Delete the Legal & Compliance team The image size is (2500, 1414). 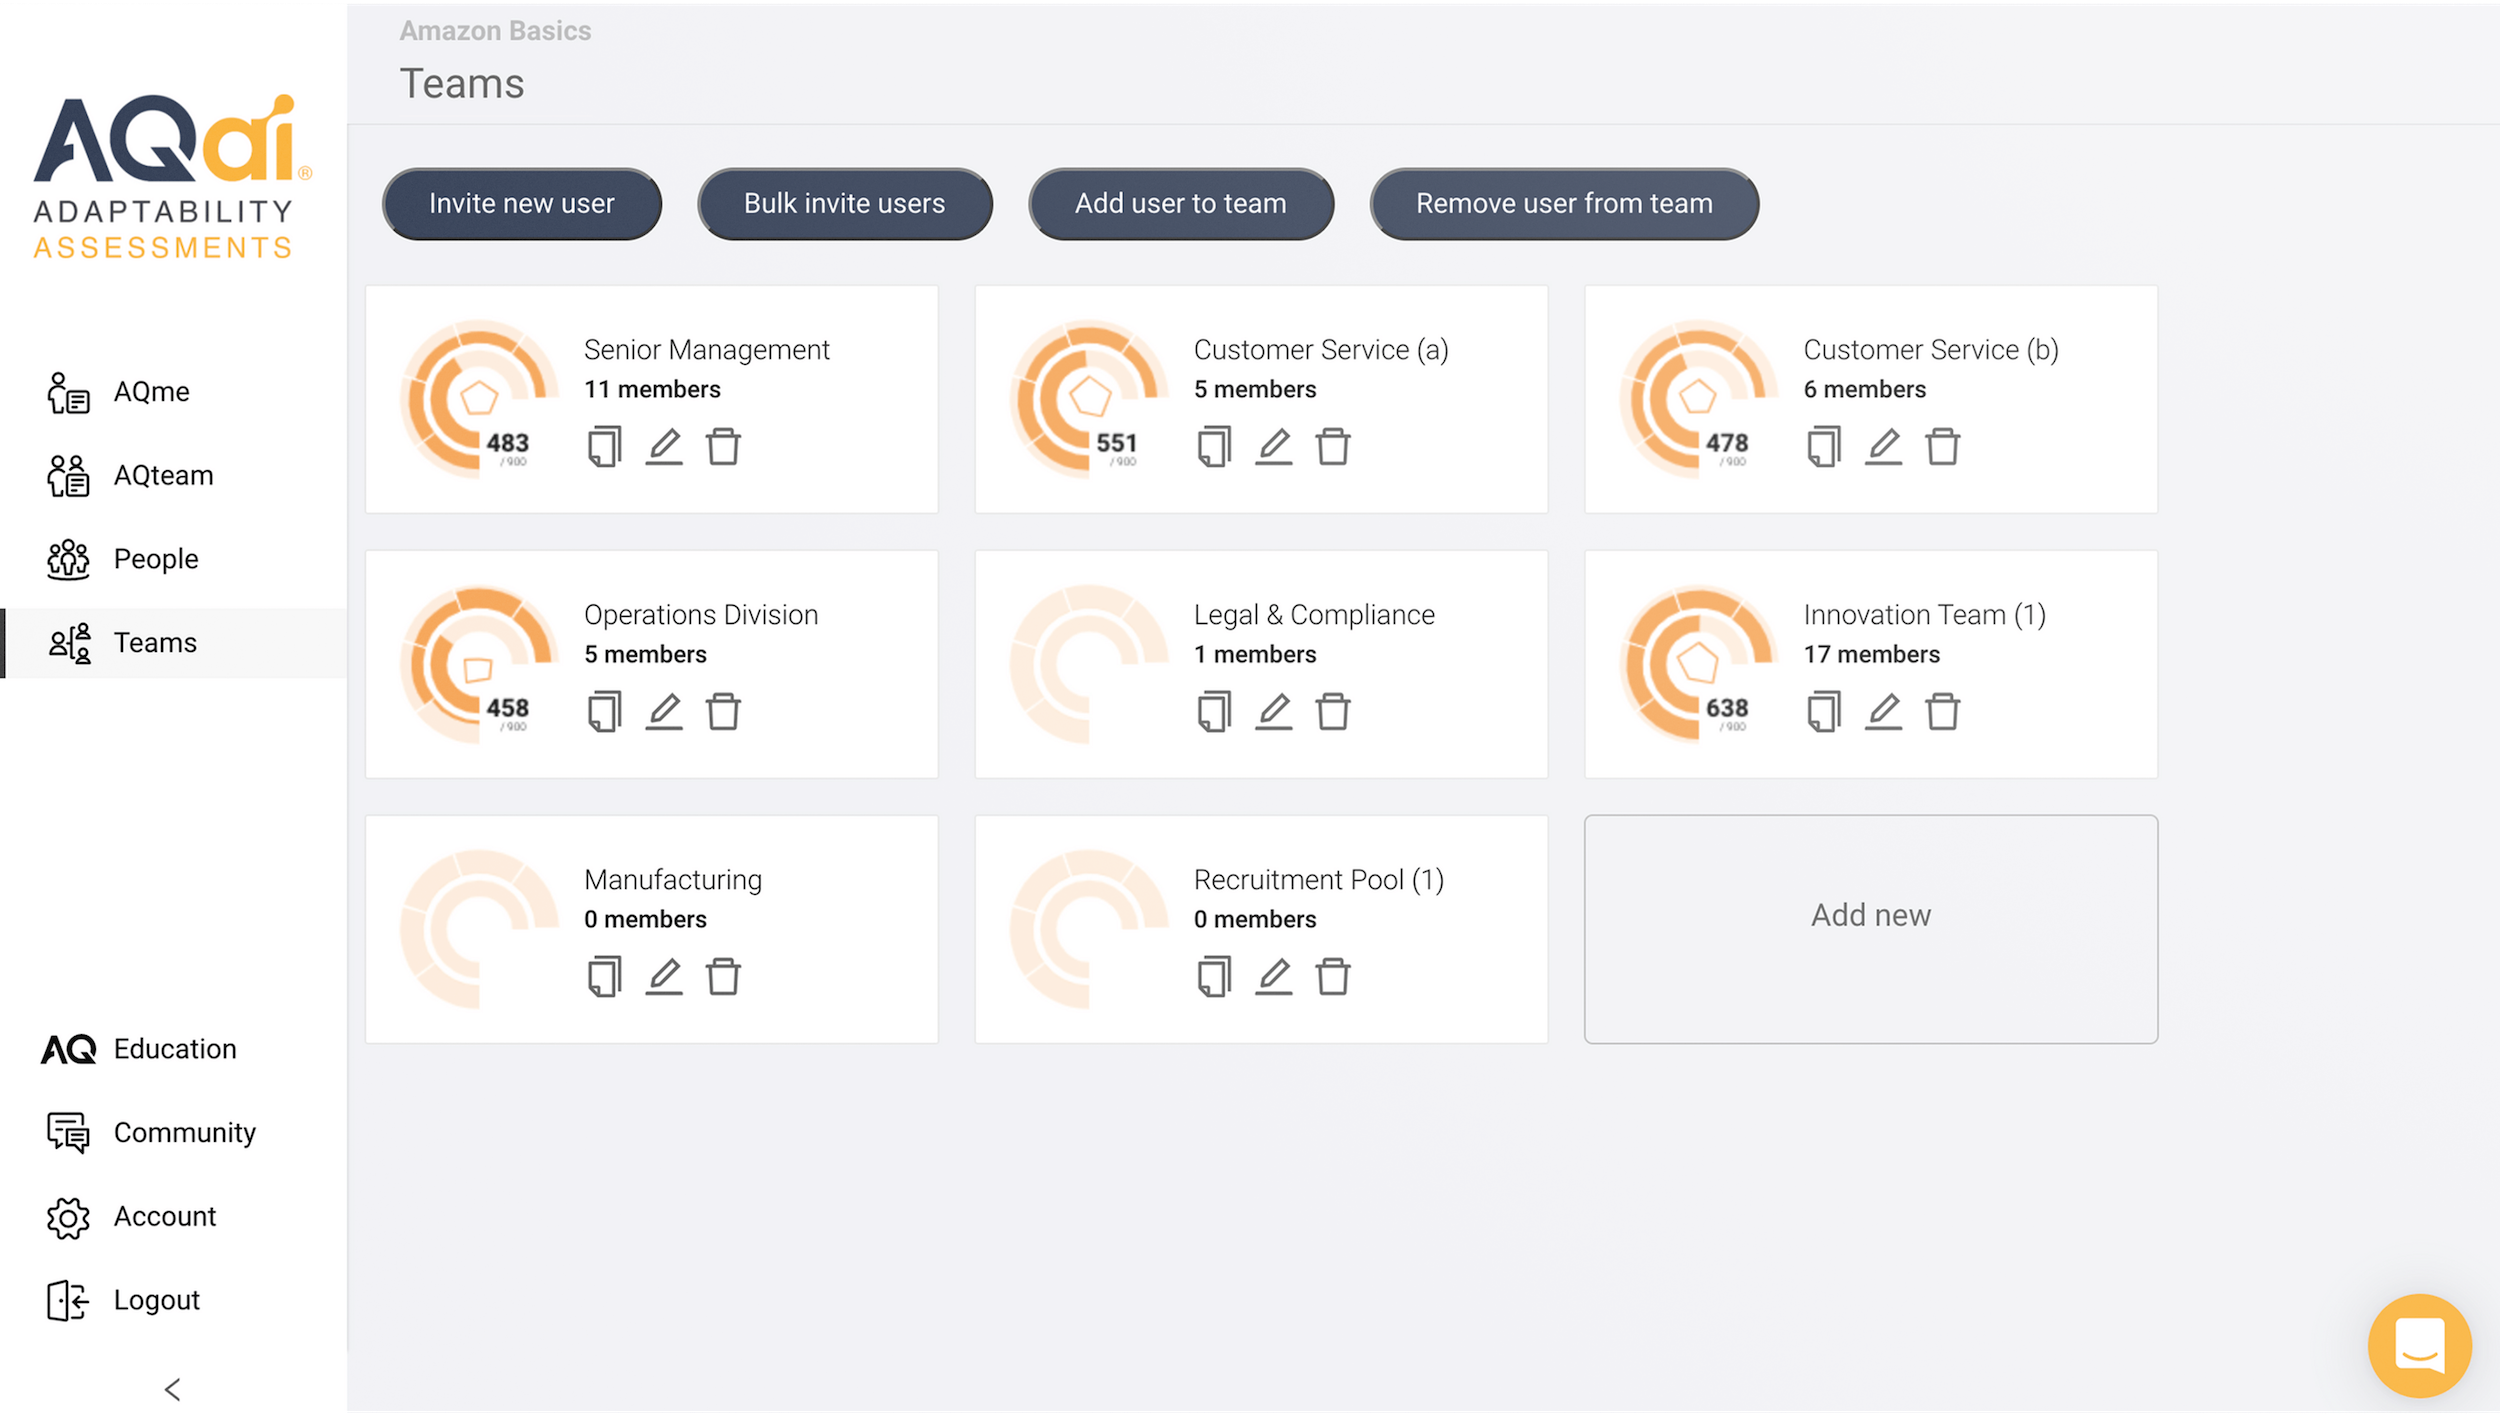click(1333, 711)
